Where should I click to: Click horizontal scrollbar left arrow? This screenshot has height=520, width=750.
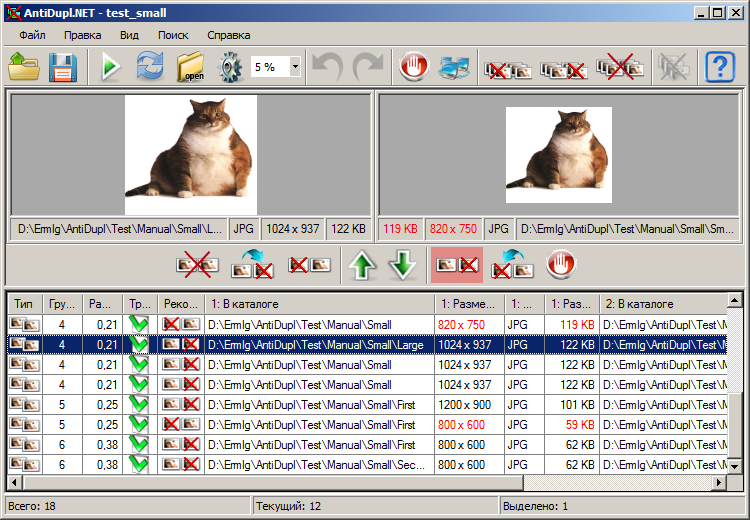tap(14, 483)
